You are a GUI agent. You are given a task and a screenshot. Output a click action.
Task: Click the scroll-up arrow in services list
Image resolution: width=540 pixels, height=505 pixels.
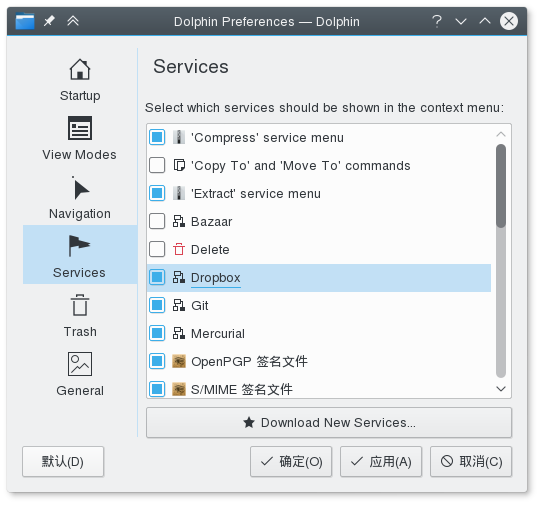point(501,134)
